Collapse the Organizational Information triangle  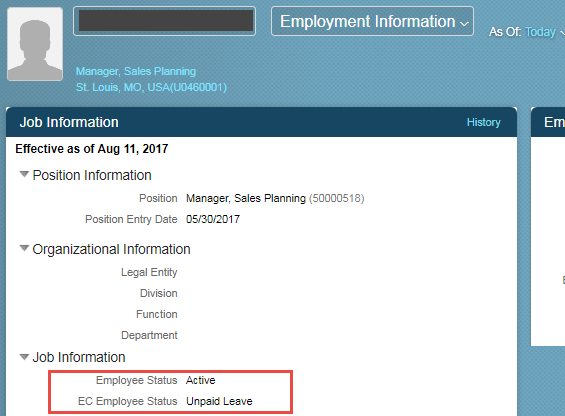tap(24, 248)
